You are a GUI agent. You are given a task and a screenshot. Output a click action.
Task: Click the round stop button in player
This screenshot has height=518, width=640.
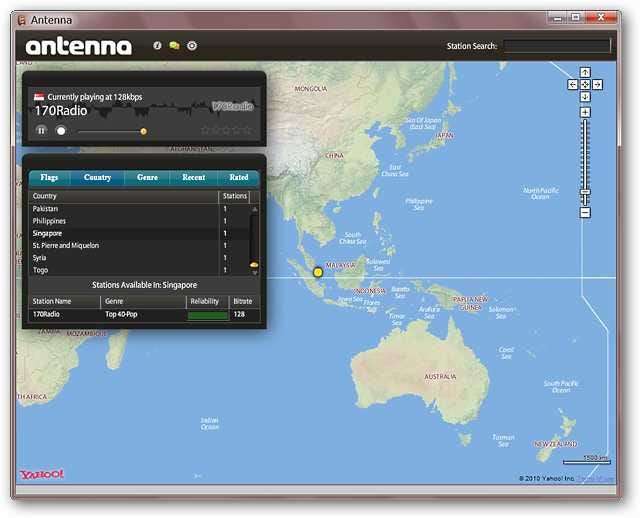61,130
